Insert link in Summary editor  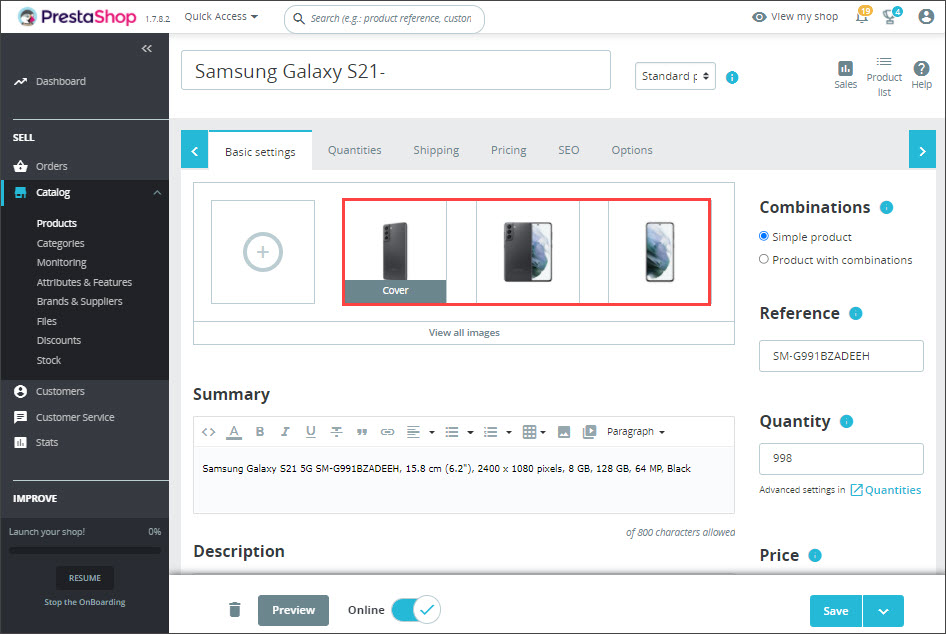click(387, 432)
